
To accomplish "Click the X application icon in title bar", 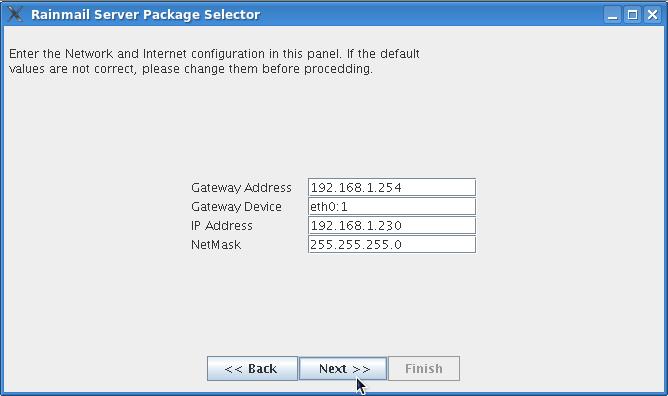I will [15, 14].
